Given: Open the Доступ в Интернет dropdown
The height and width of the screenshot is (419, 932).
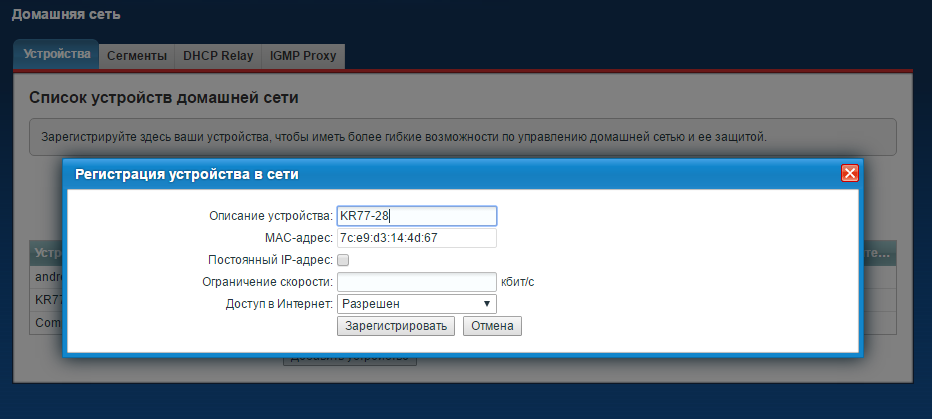Looking at the screenshot, I should (x=416, y=303).
